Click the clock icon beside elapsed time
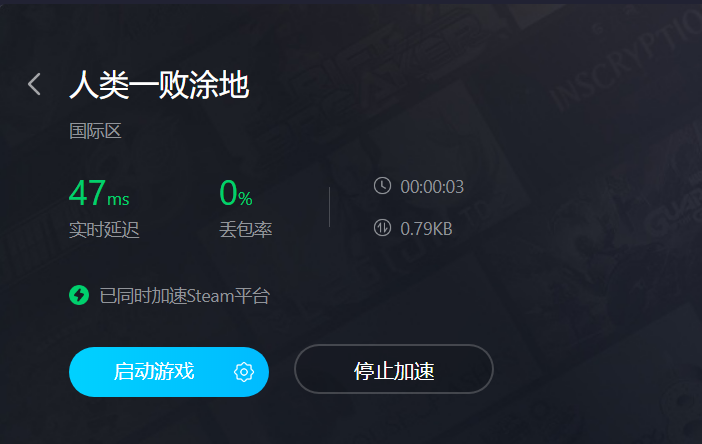Image resolution: width=702 pixels, height=444 pixels. [x=382, y=186]
